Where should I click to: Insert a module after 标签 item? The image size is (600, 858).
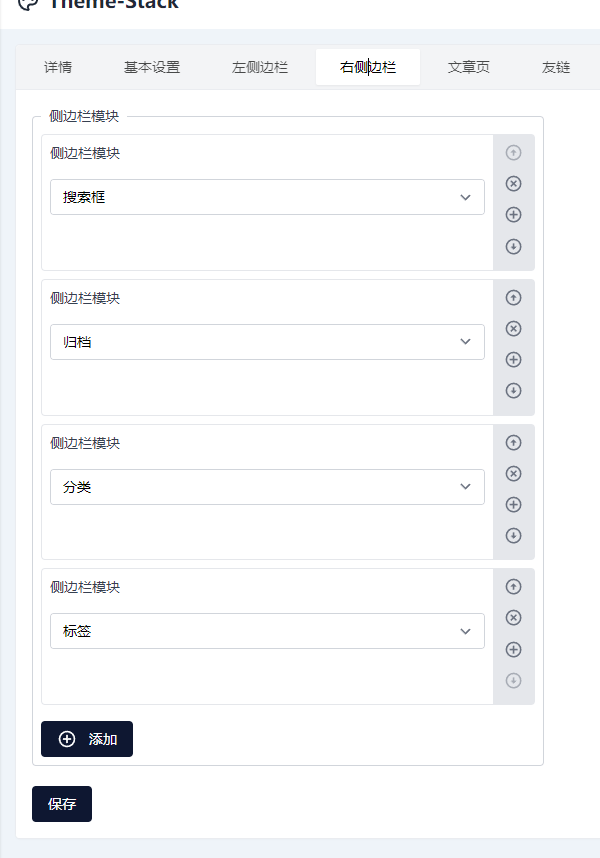click(x=514, y=649)
